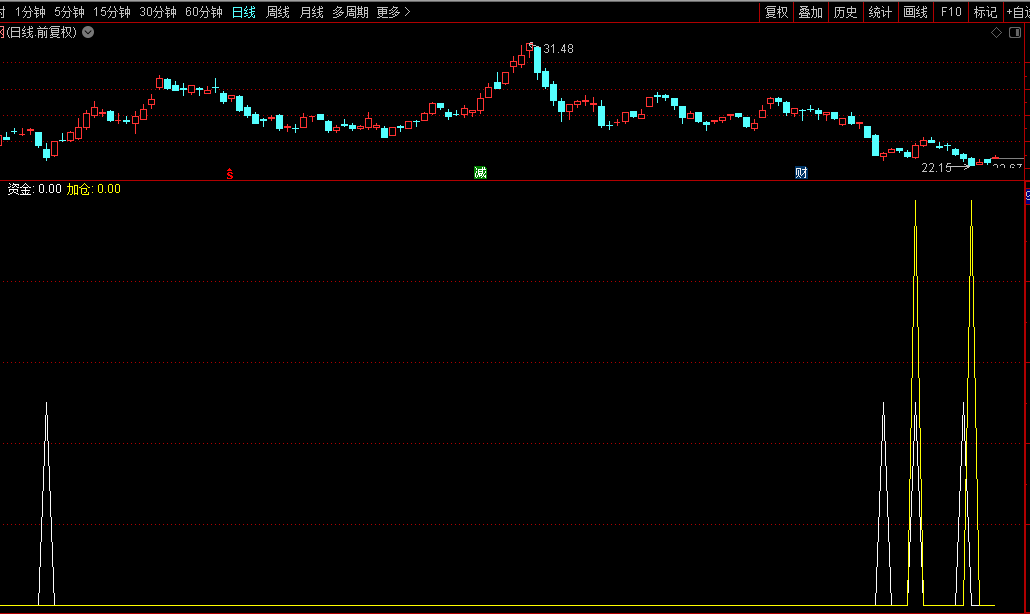This screenshot has height=614, width=1030.
Task: Open the 多周期 multi-period view
Action: 350,12
